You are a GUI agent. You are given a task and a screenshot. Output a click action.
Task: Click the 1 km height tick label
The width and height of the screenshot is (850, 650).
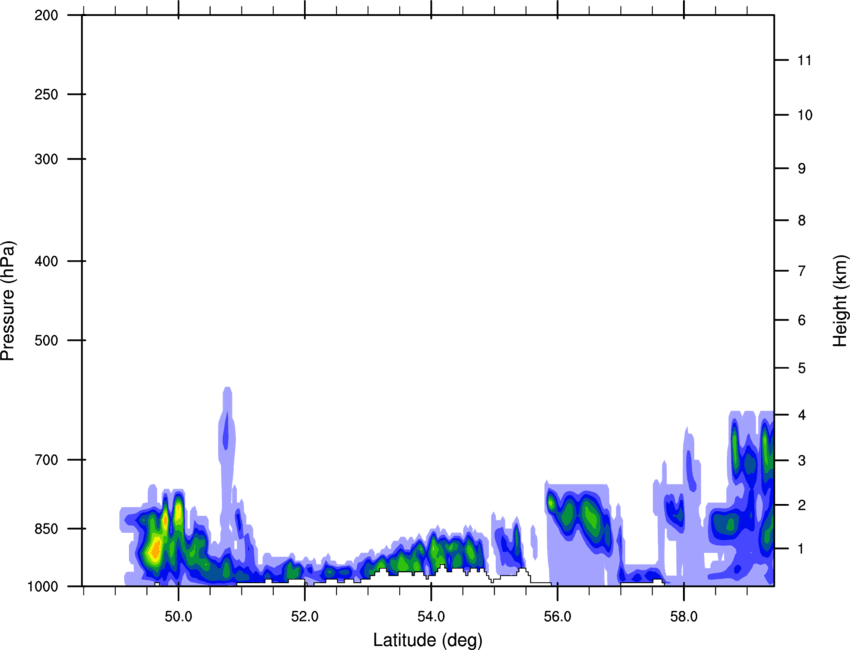[802, 549]
